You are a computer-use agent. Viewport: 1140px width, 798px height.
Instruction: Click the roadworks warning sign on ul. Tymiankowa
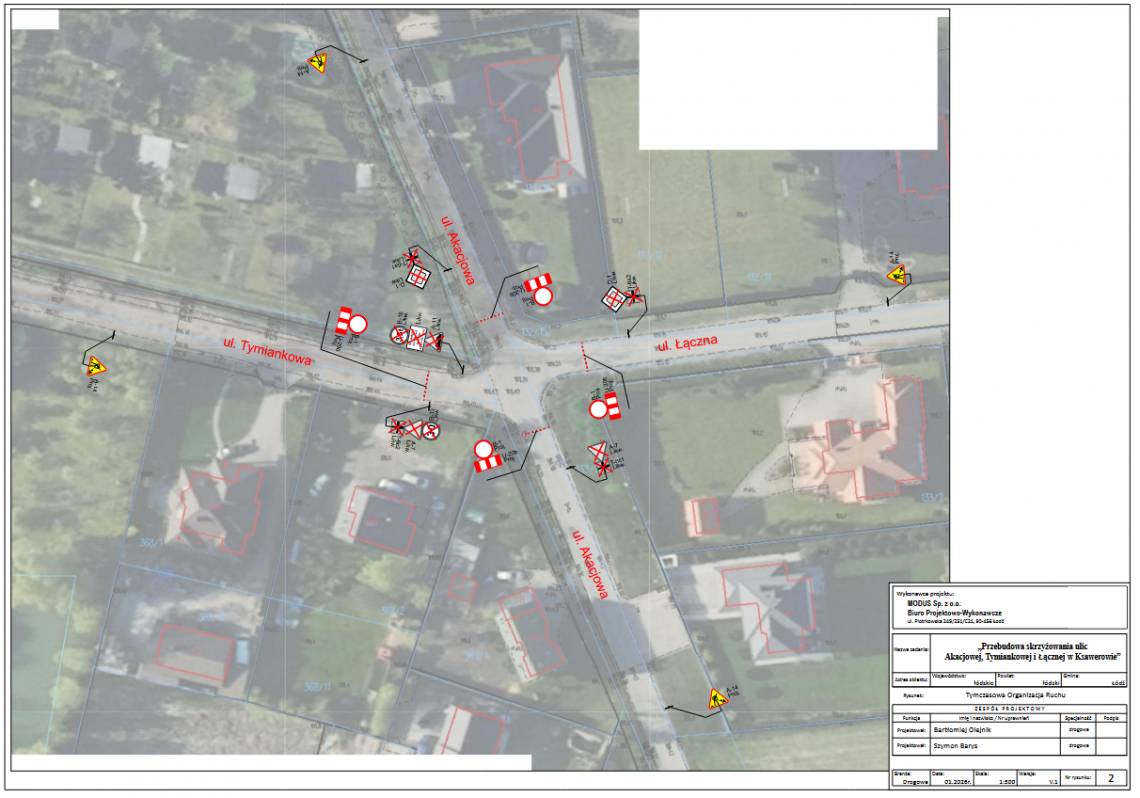tap(95, 367)
